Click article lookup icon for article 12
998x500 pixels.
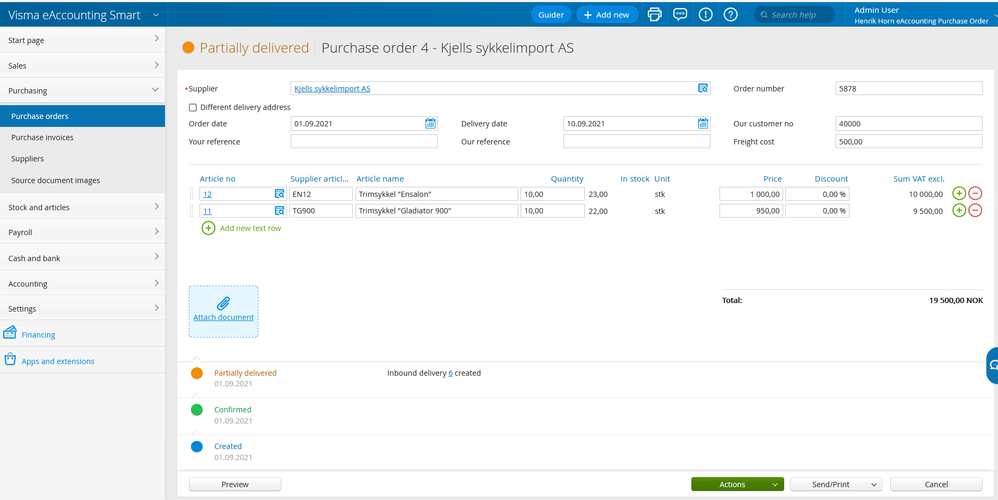(279, 194)
